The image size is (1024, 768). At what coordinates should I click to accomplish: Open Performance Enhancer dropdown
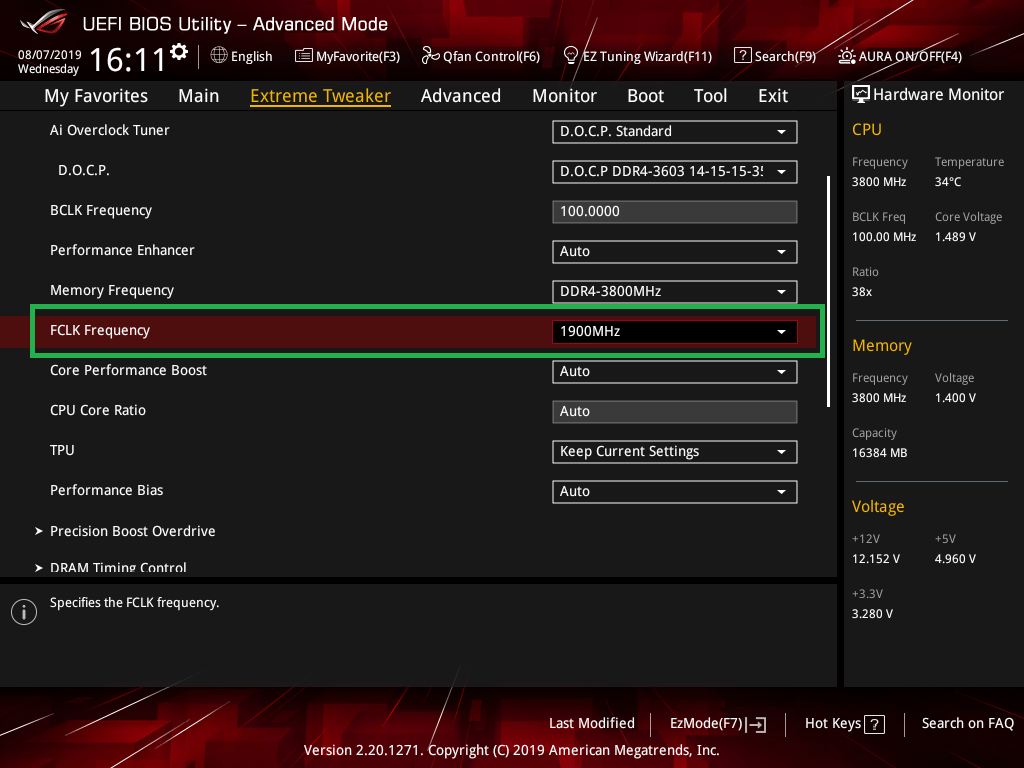675,251
